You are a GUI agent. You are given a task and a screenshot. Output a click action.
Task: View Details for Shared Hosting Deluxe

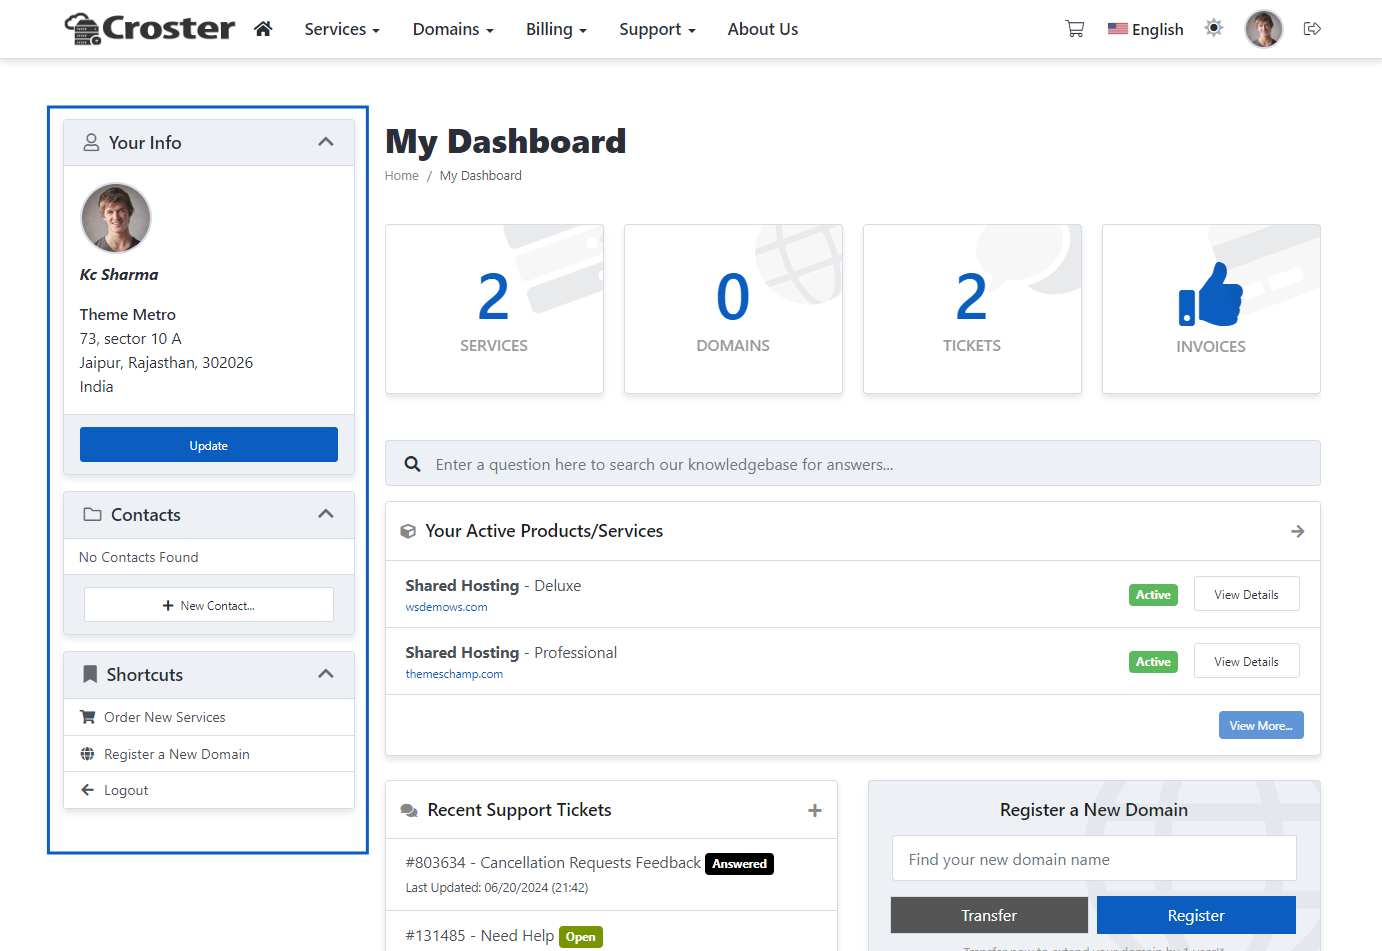pyautogui.click(x=1246, y=594)
